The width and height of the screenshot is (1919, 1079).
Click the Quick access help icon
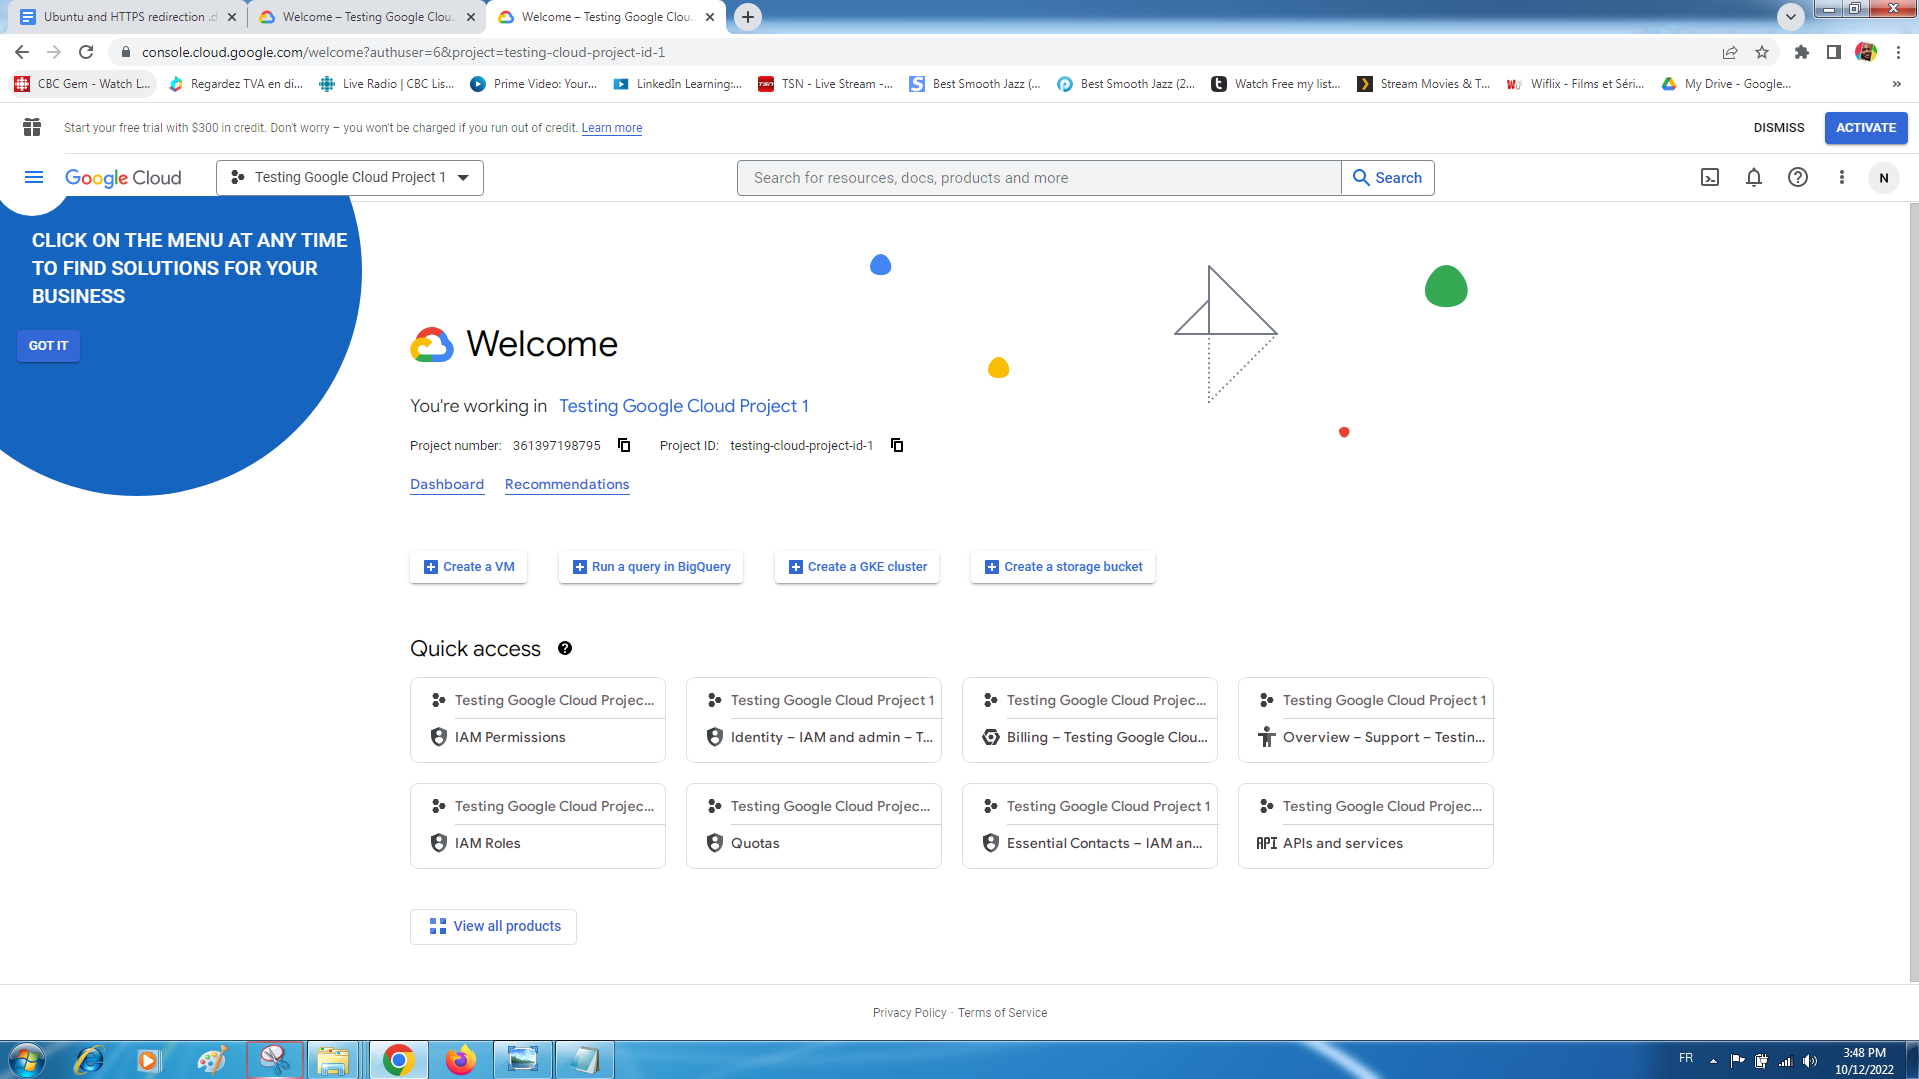click(x=565, y=648)
